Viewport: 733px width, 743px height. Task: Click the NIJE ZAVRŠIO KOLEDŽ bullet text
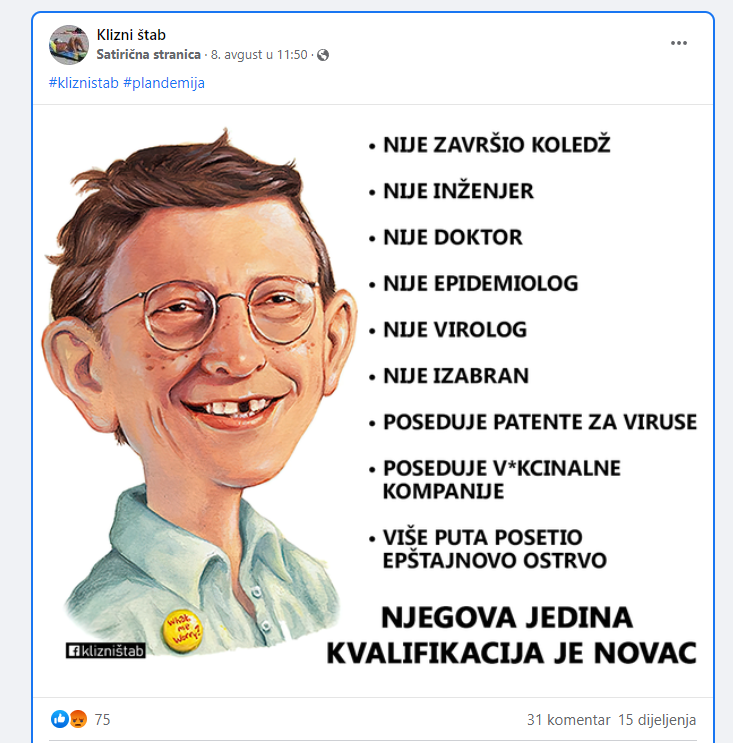(x=497, y=145)
